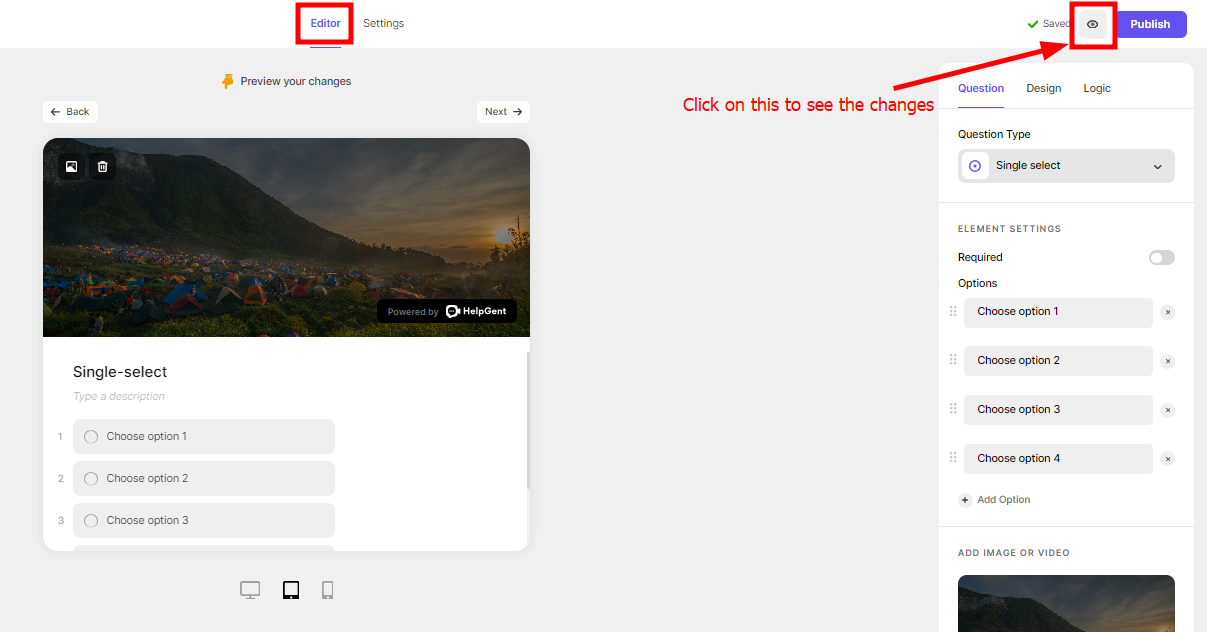Remove Choose option 4 via x icon

(1167, 460)
